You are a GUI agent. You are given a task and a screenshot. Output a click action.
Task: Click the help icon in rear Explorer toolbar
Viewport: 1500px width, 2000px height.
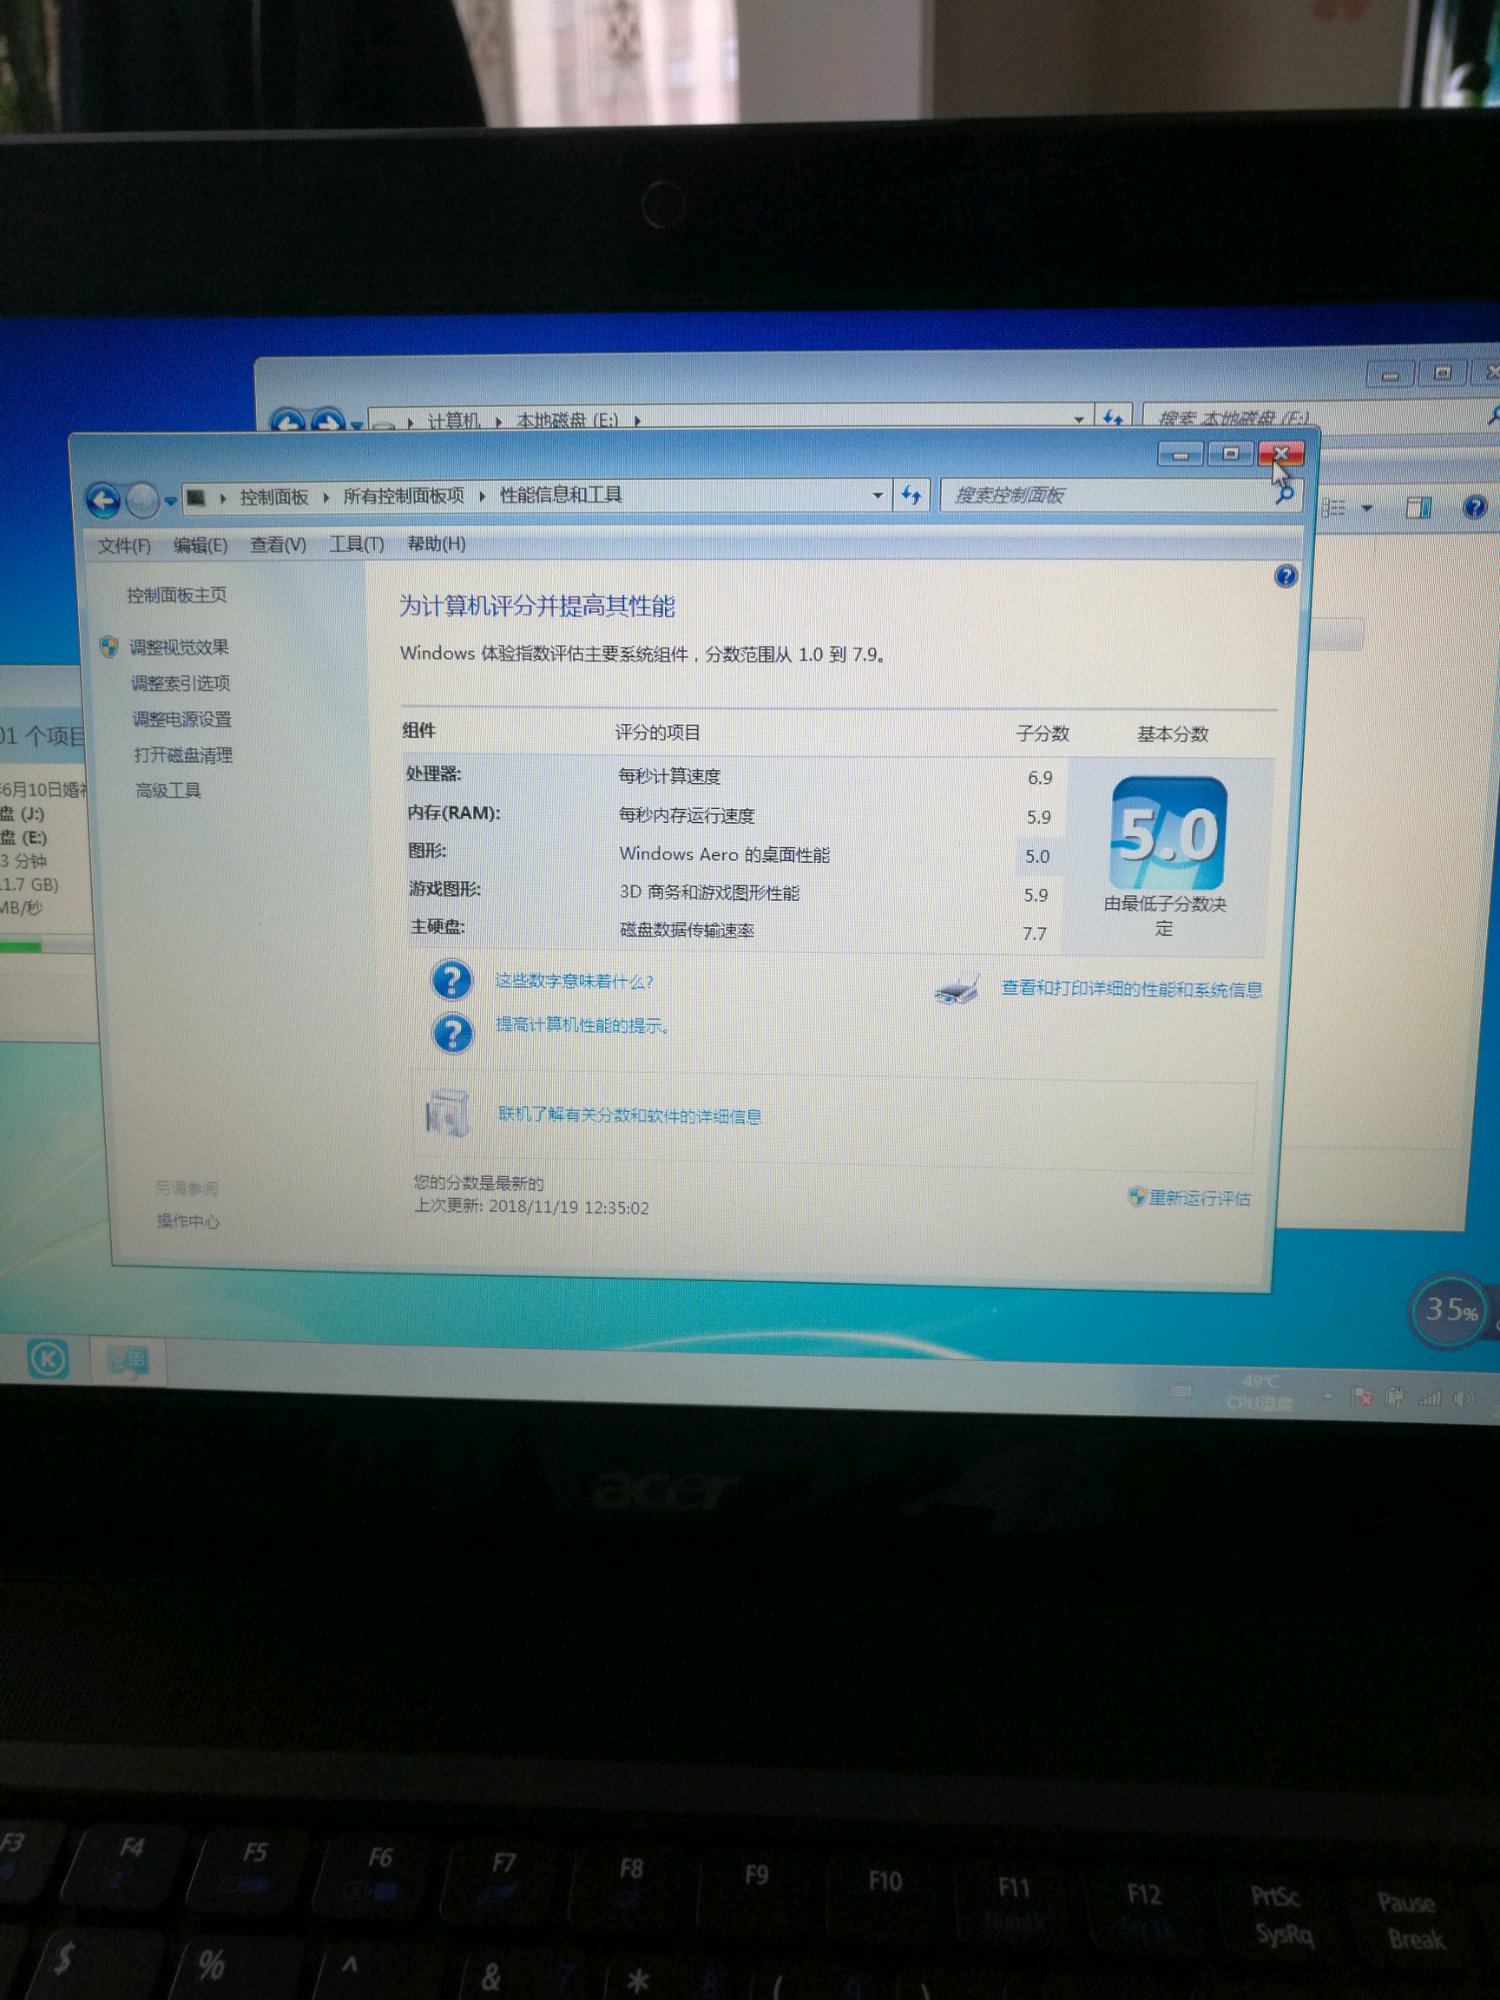pyautogui.click(x=1475, y=507)
